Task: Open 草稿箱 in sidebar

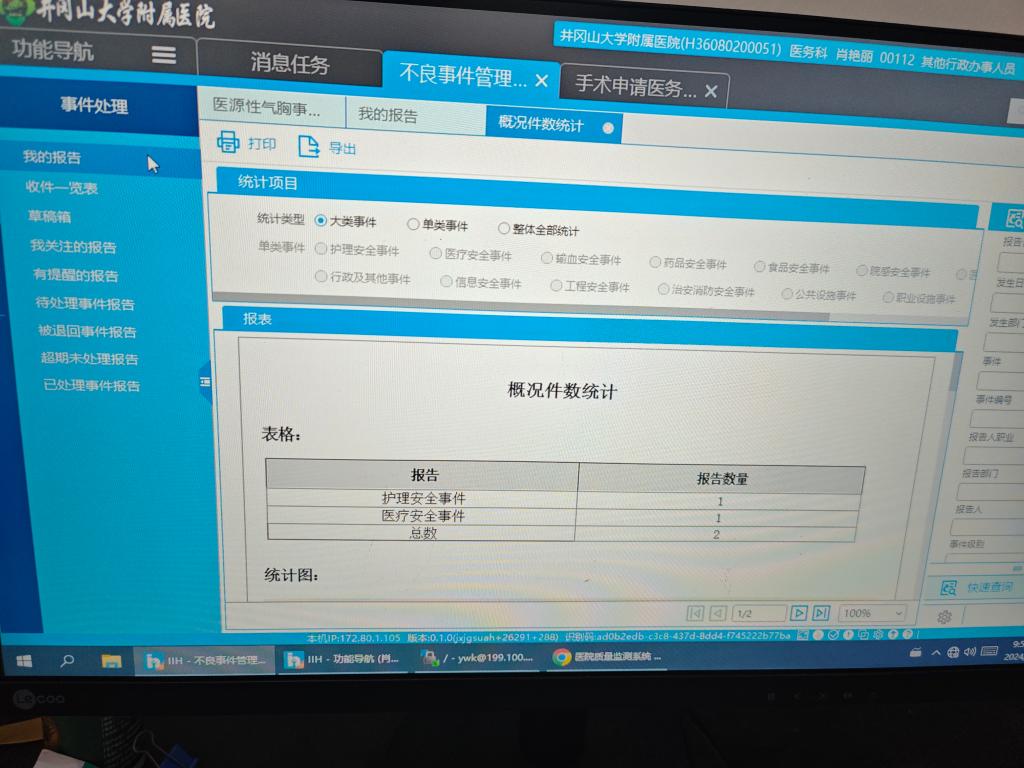Action: click(49, 216)
